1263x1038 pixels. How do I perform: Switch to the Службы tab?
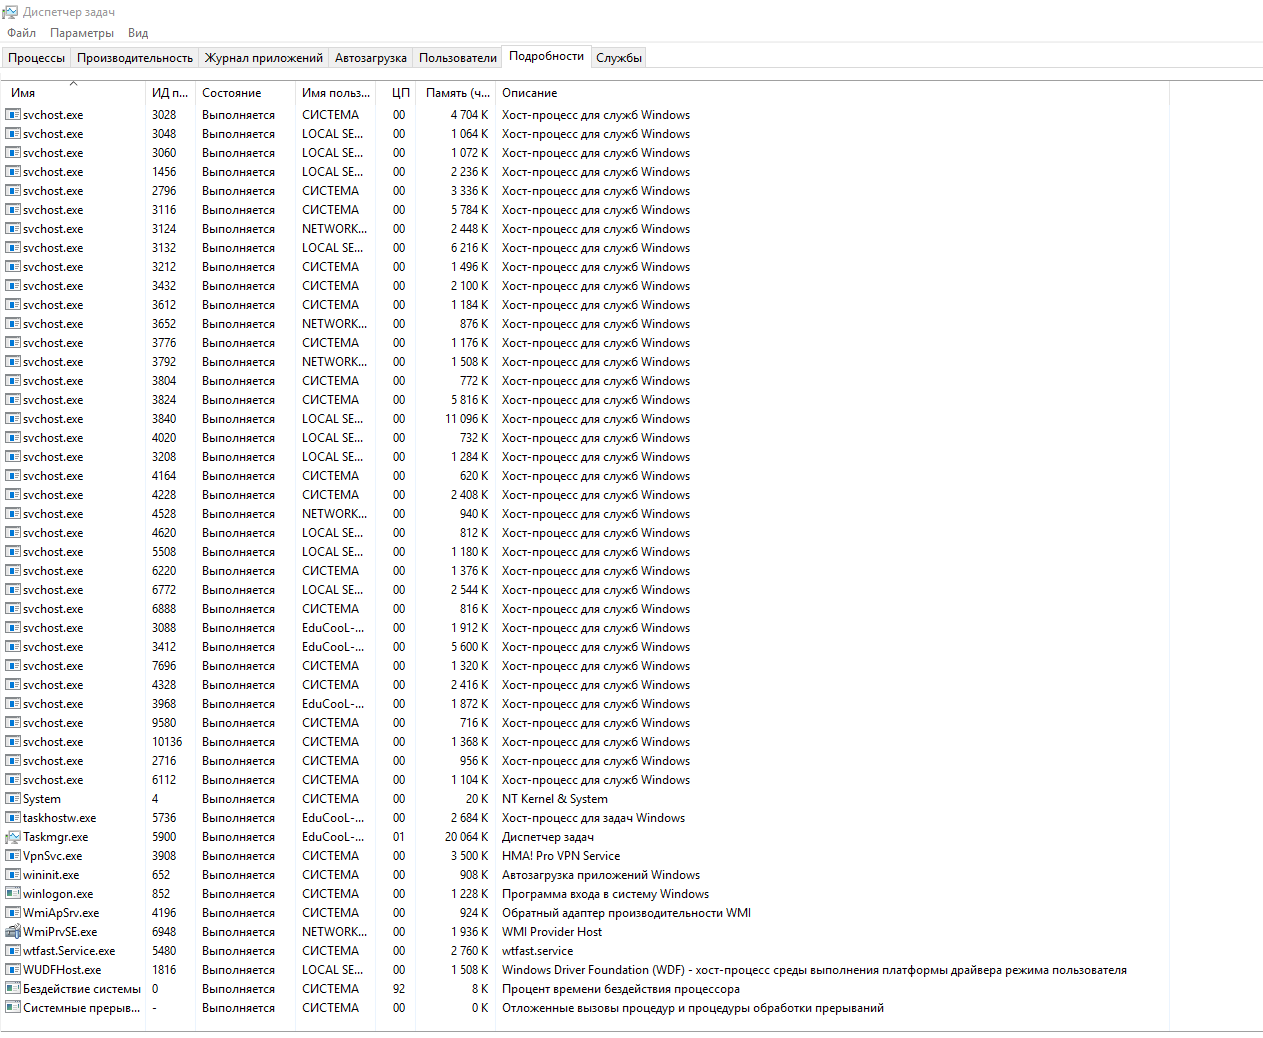[x=619, y=58]
